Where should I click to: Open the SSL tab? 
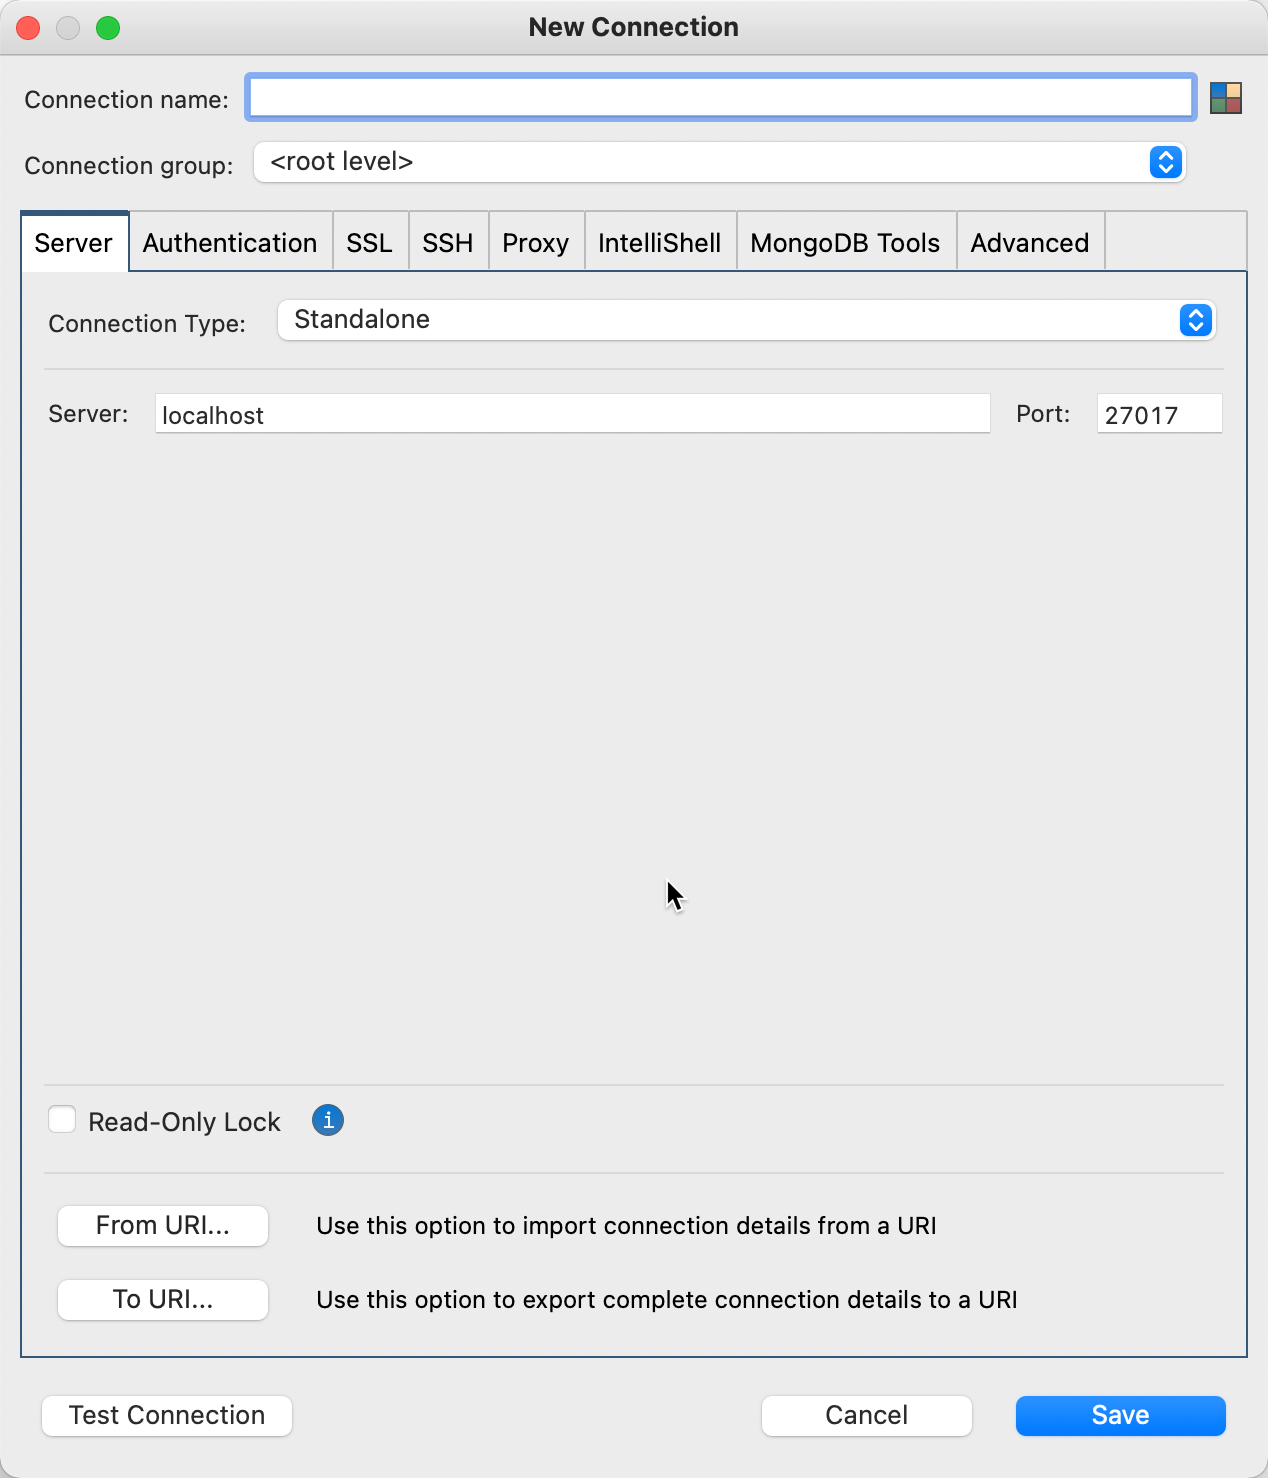[x=370, y=242]
